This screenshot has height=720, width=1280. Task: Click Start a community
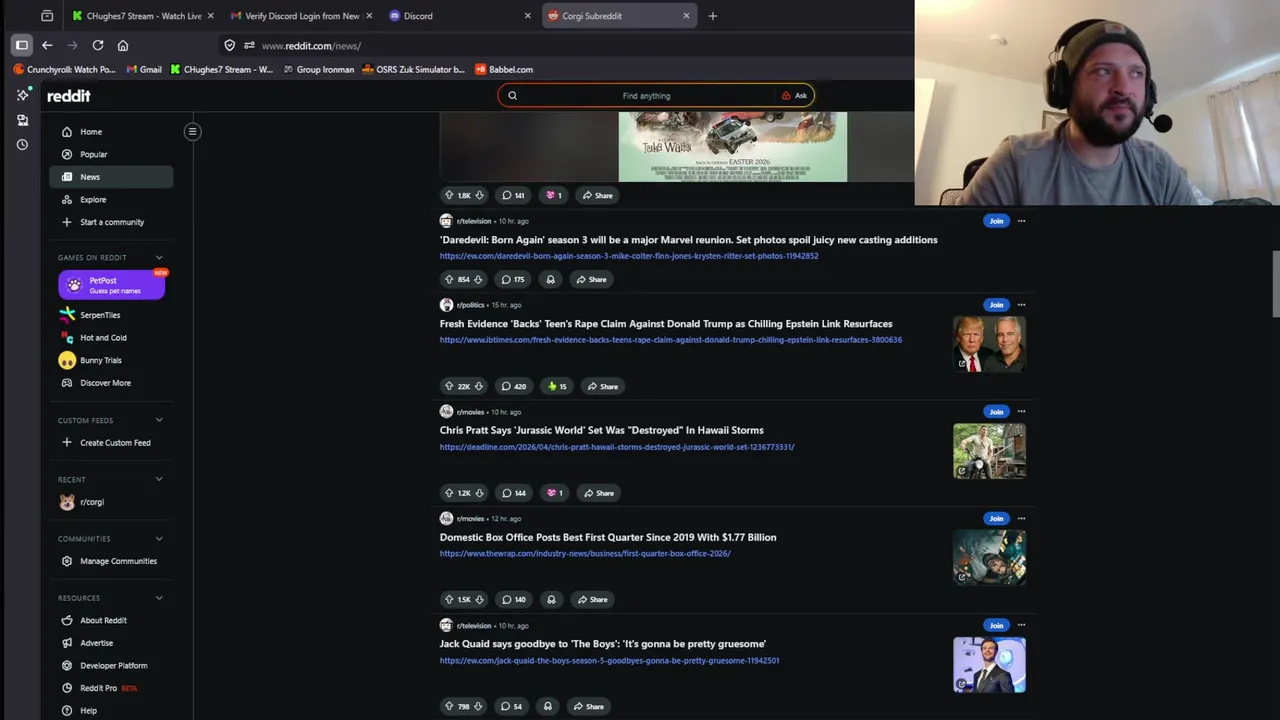111,222
